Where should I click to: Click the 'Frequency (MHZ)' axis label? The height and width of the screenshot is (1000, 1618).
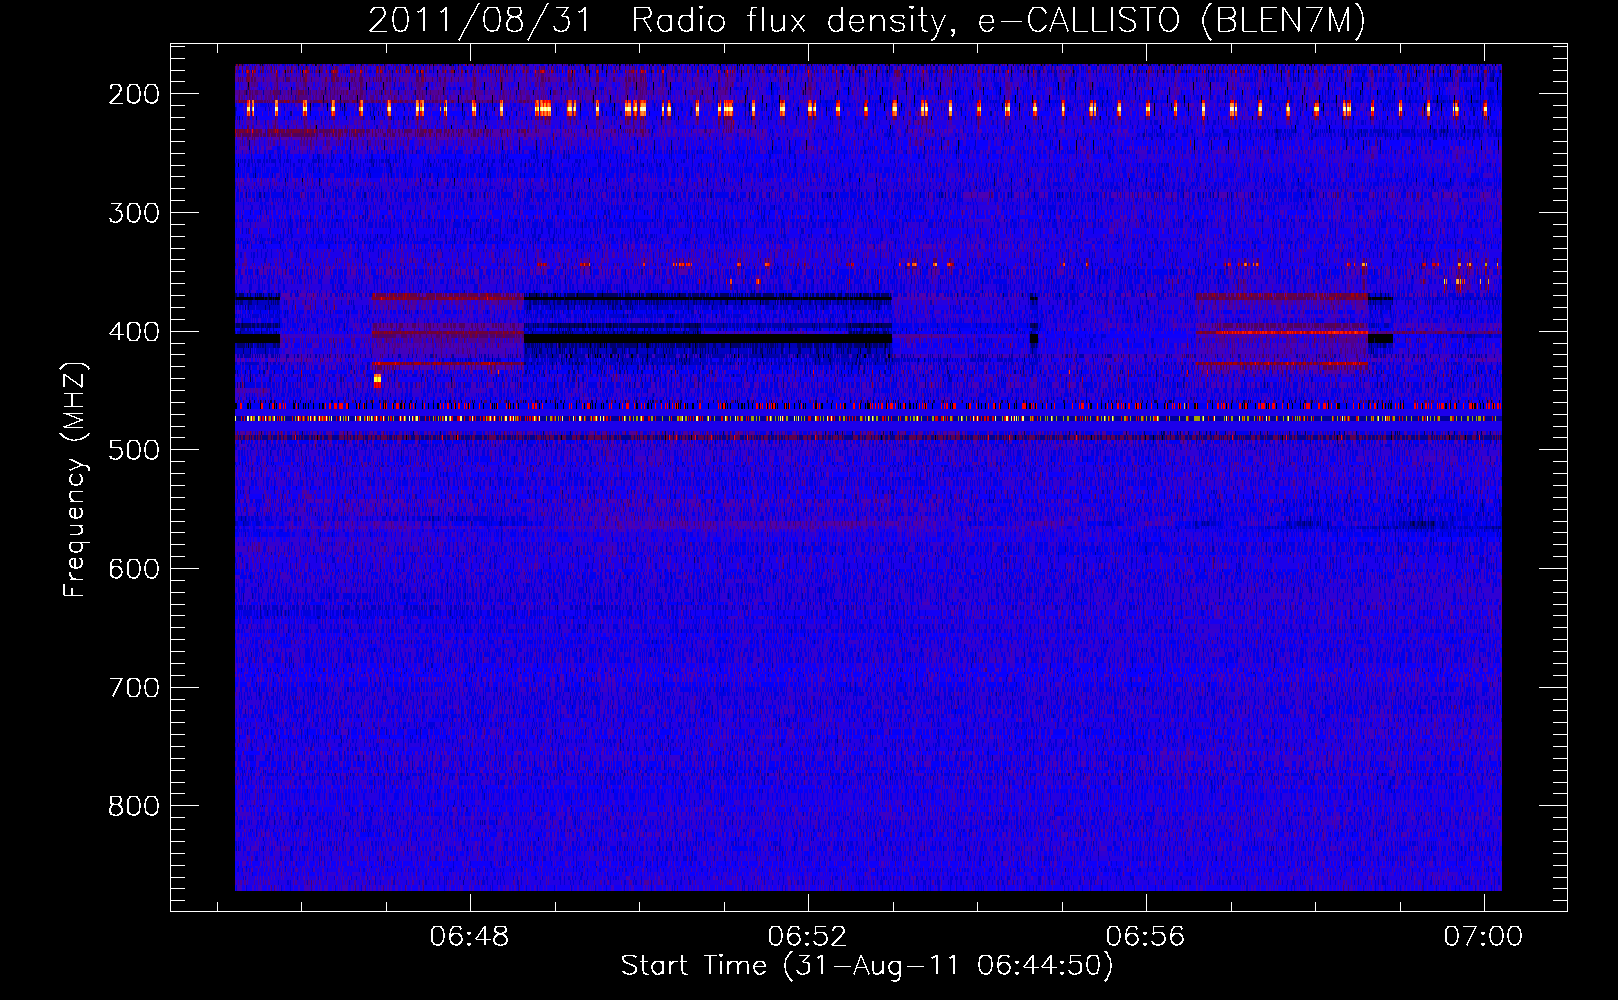tap(75, 479)
